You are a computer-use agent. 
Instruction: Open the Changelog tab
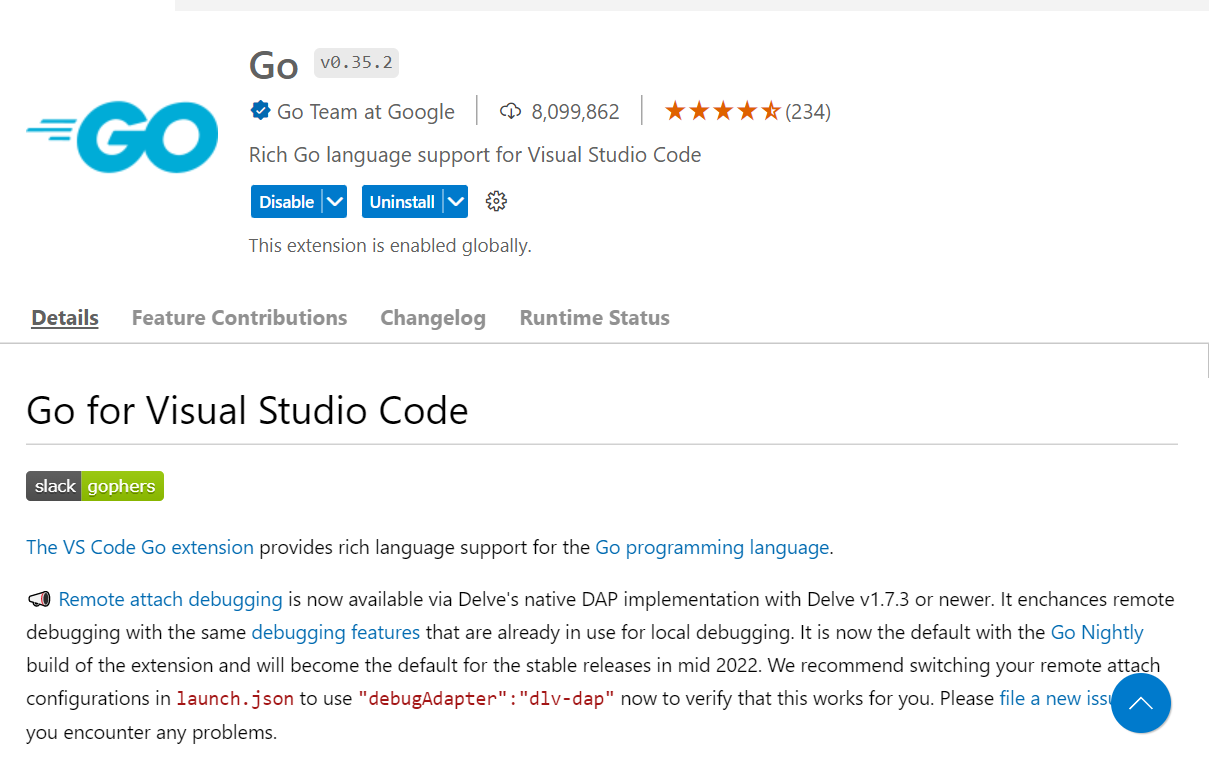pyautogui.click(x=433, y=318)
